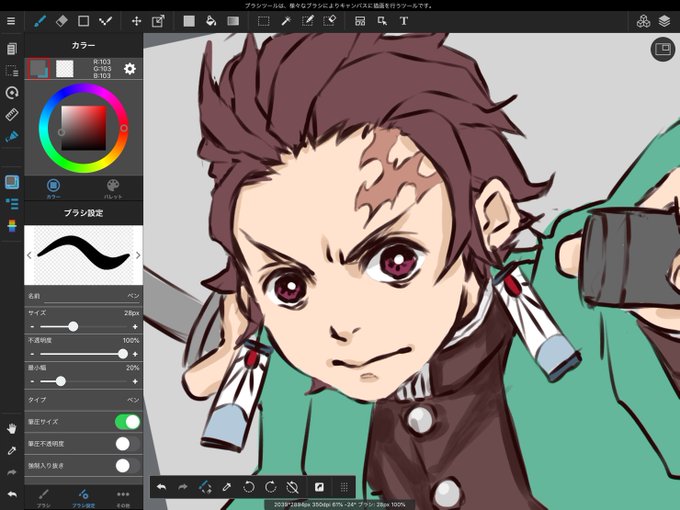This screenshot has width=680, height=510.
Task: Select the Selection Eraser tool
Action: pos(330,21)
